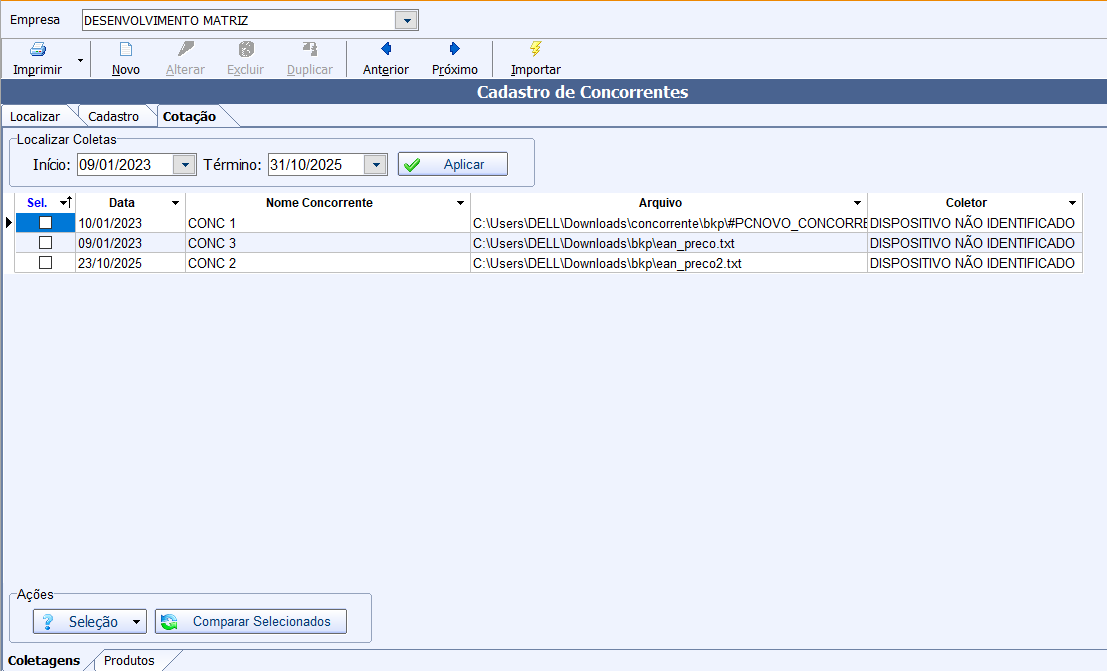Click the Excluir toolbar icon
This screenshot has height=671, width=1107.
point(245,49)
